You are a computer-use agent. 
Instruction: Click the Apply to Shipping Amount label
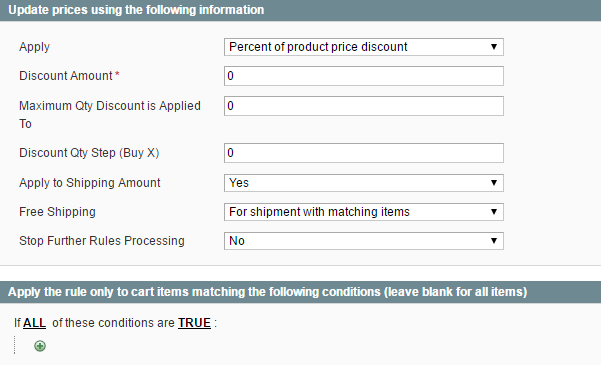[90, 183]
